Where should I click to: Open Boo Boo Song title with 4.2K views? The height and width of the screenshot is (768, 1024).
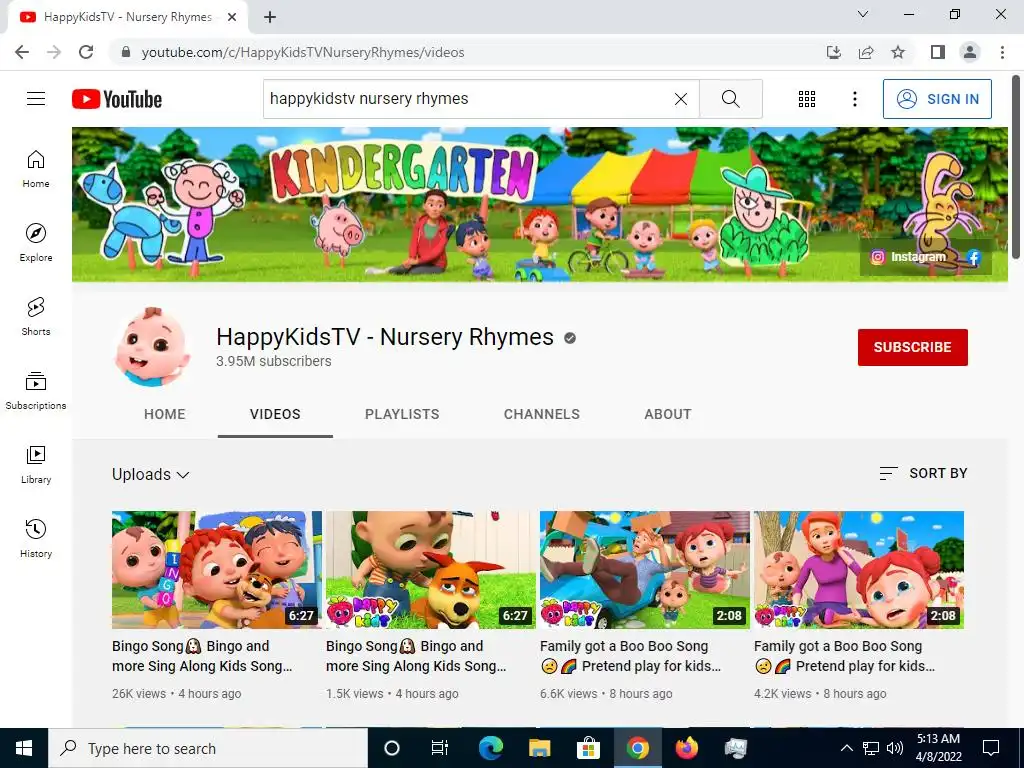pyautogui.click(x=844, y=656)
